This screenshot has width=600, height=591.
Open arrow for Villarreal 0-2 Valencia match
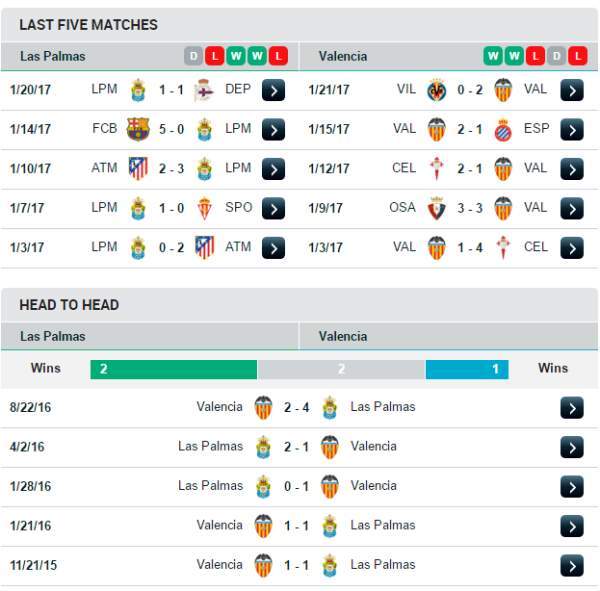point(572,90)
